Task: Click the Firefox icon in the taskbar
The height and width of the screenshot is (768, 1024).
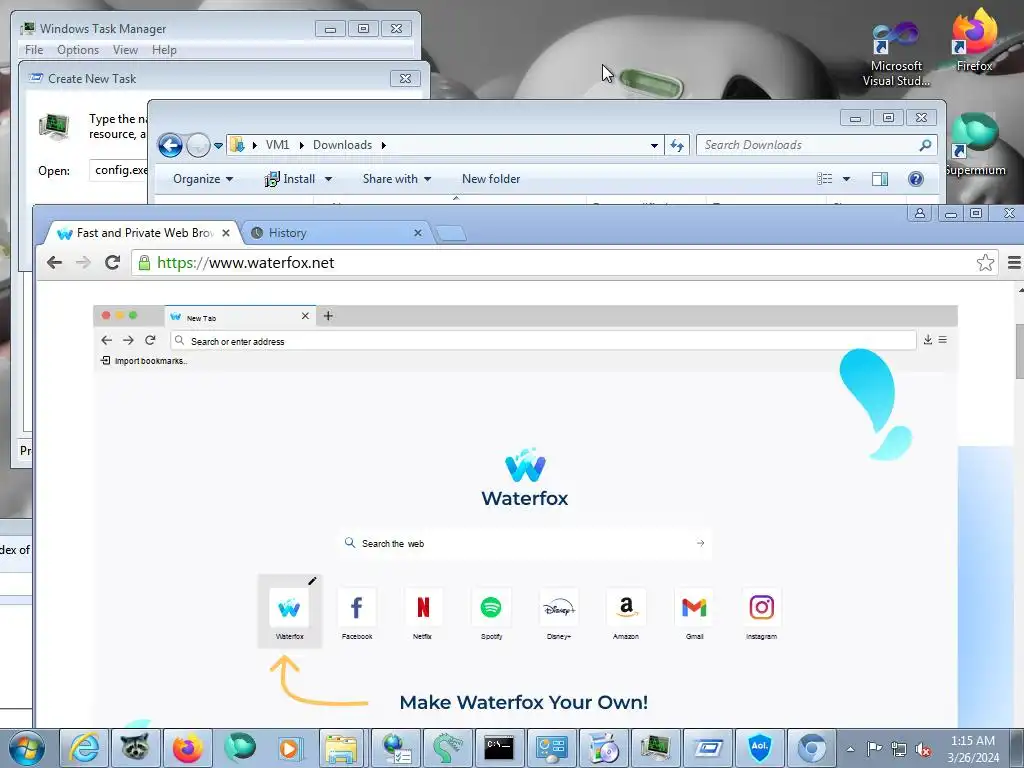Action: tap(187, 748)
